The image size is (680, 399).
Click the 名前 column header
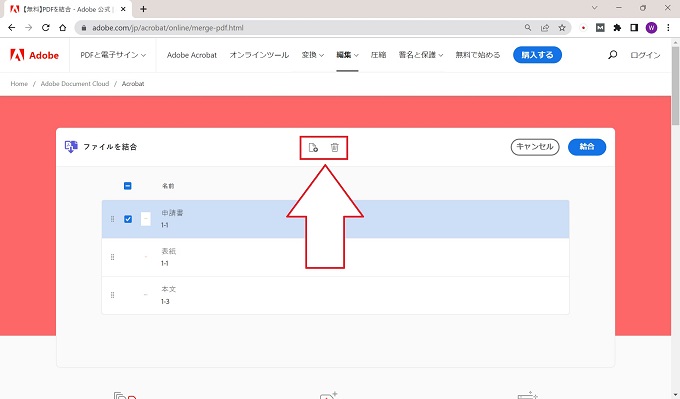168,186
